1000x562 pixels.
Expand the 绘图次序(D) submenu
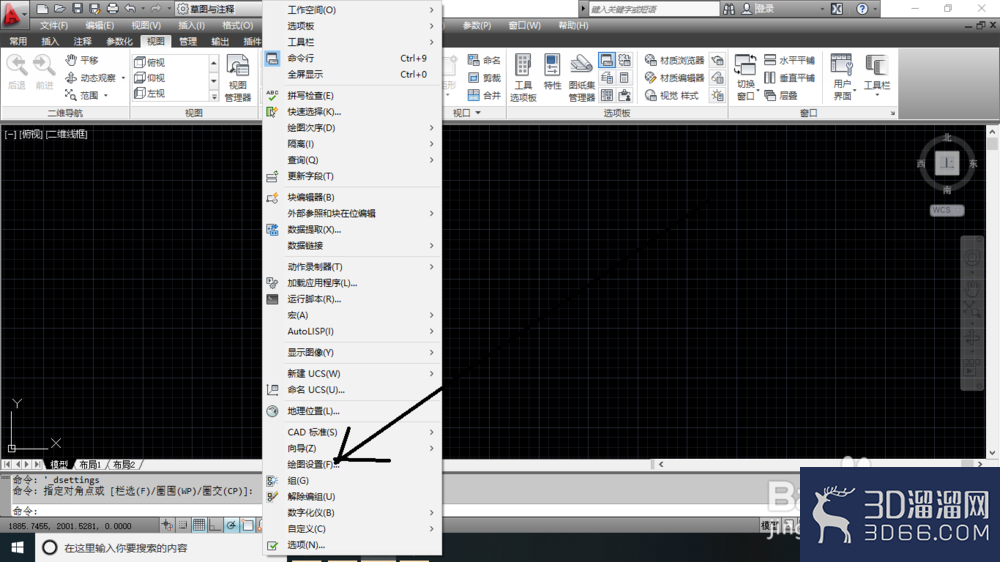(352, 128)
